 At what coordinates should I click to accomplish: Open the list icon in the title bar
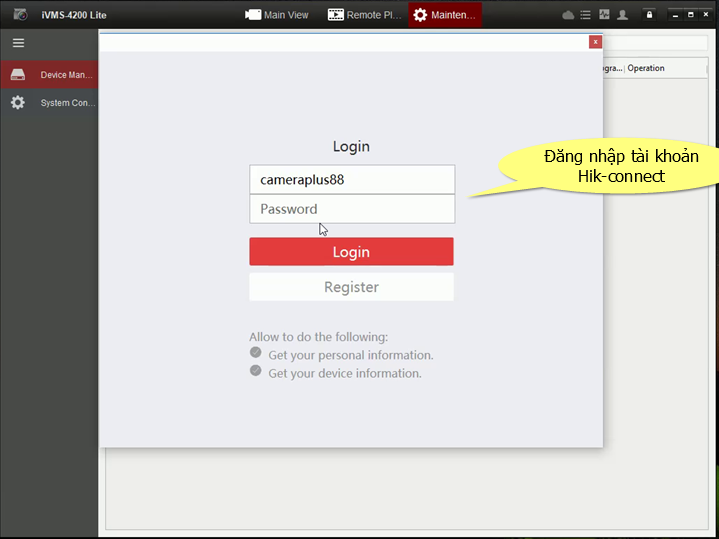click(585, 15)
